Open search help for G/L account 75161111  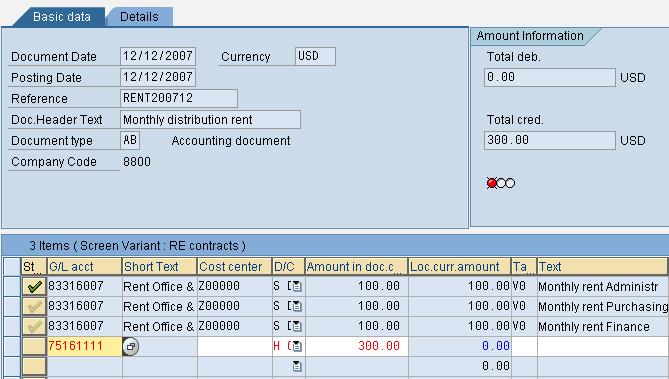click(131, 347)
